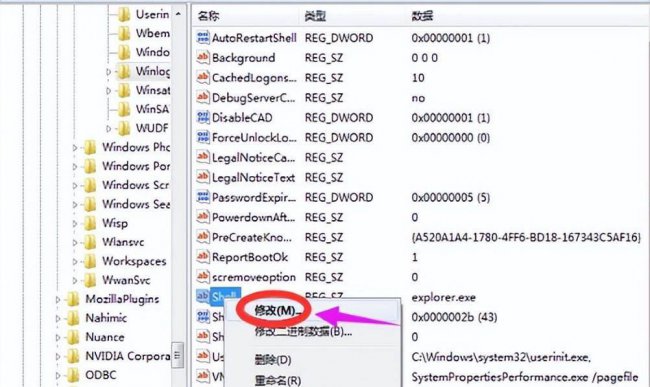Select the AutoRestartShell value name

(x=254, y=38)
